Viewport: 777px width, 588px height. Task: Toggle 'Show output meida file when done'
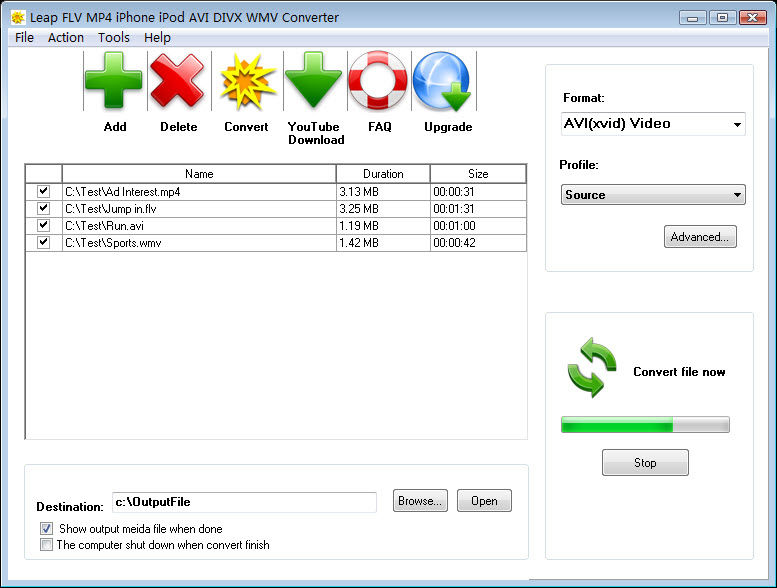click(x=46, y=529)
